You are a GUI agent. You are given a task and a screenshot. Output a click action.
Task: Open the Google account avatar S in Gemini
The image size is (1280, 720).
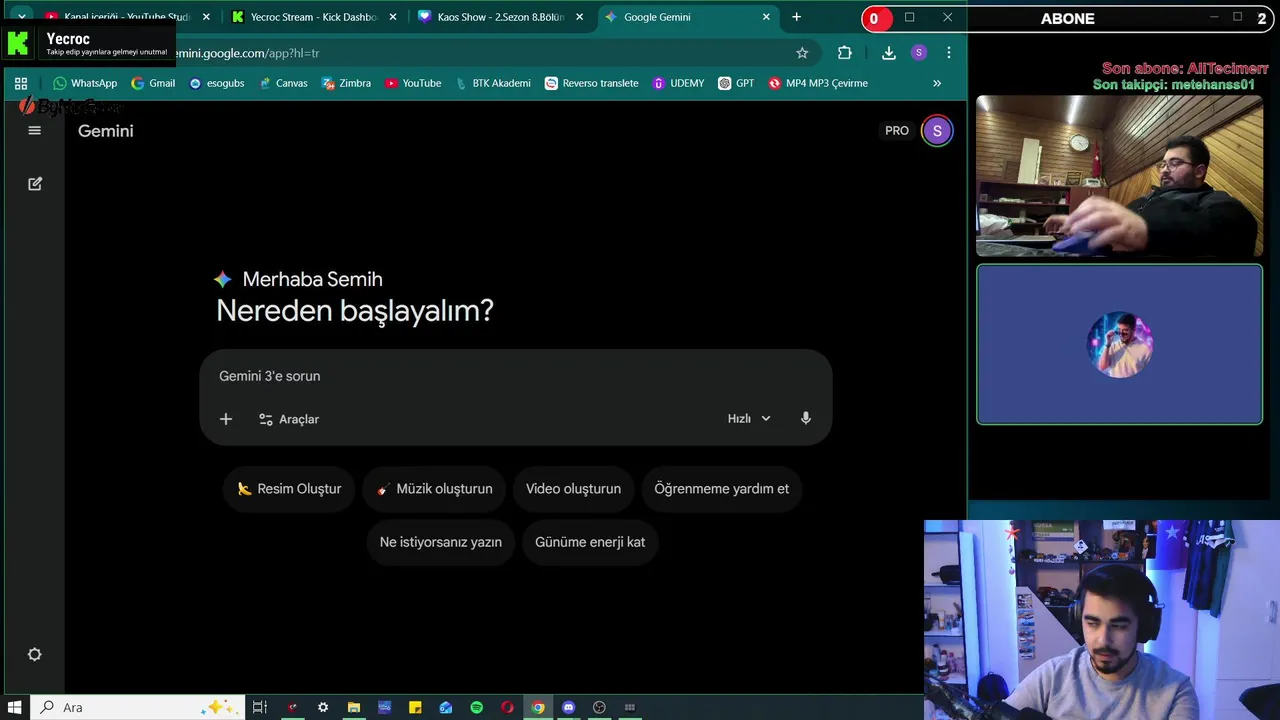[x=937, y=131]
